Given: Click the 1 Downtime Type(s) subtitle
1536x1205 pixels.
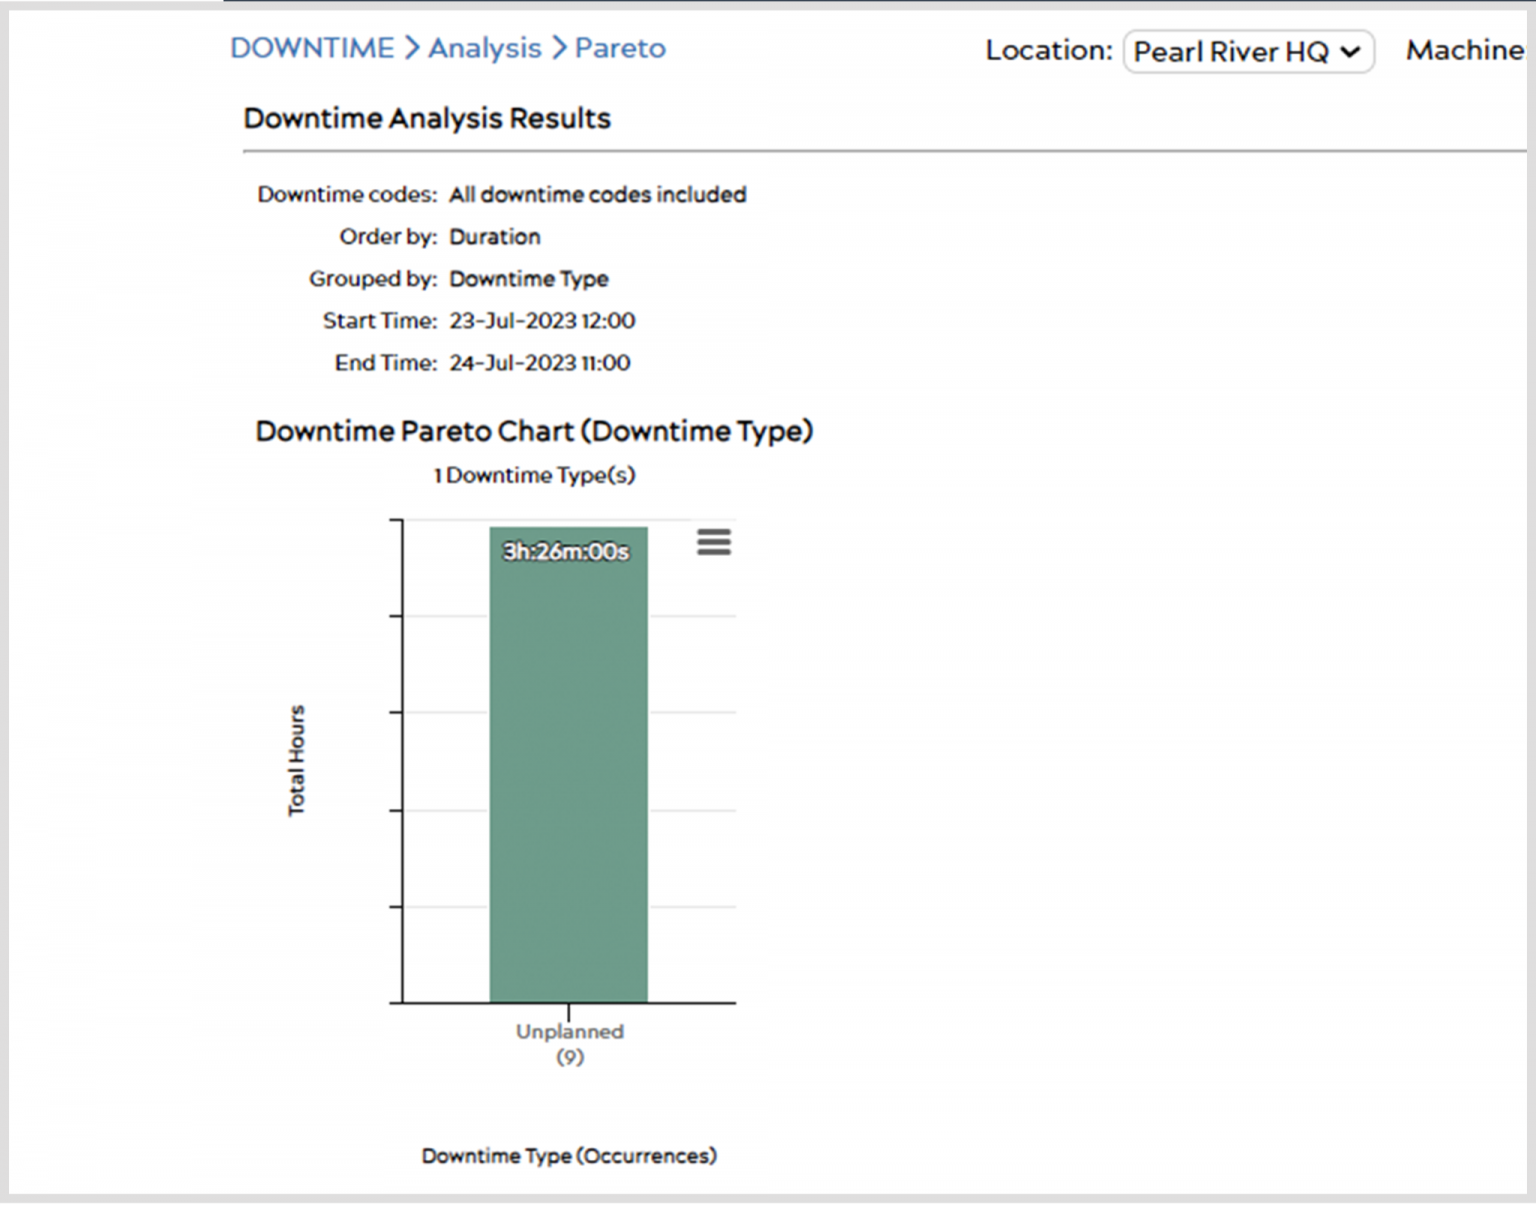Looking at the screenshot, I should (534, 475).
